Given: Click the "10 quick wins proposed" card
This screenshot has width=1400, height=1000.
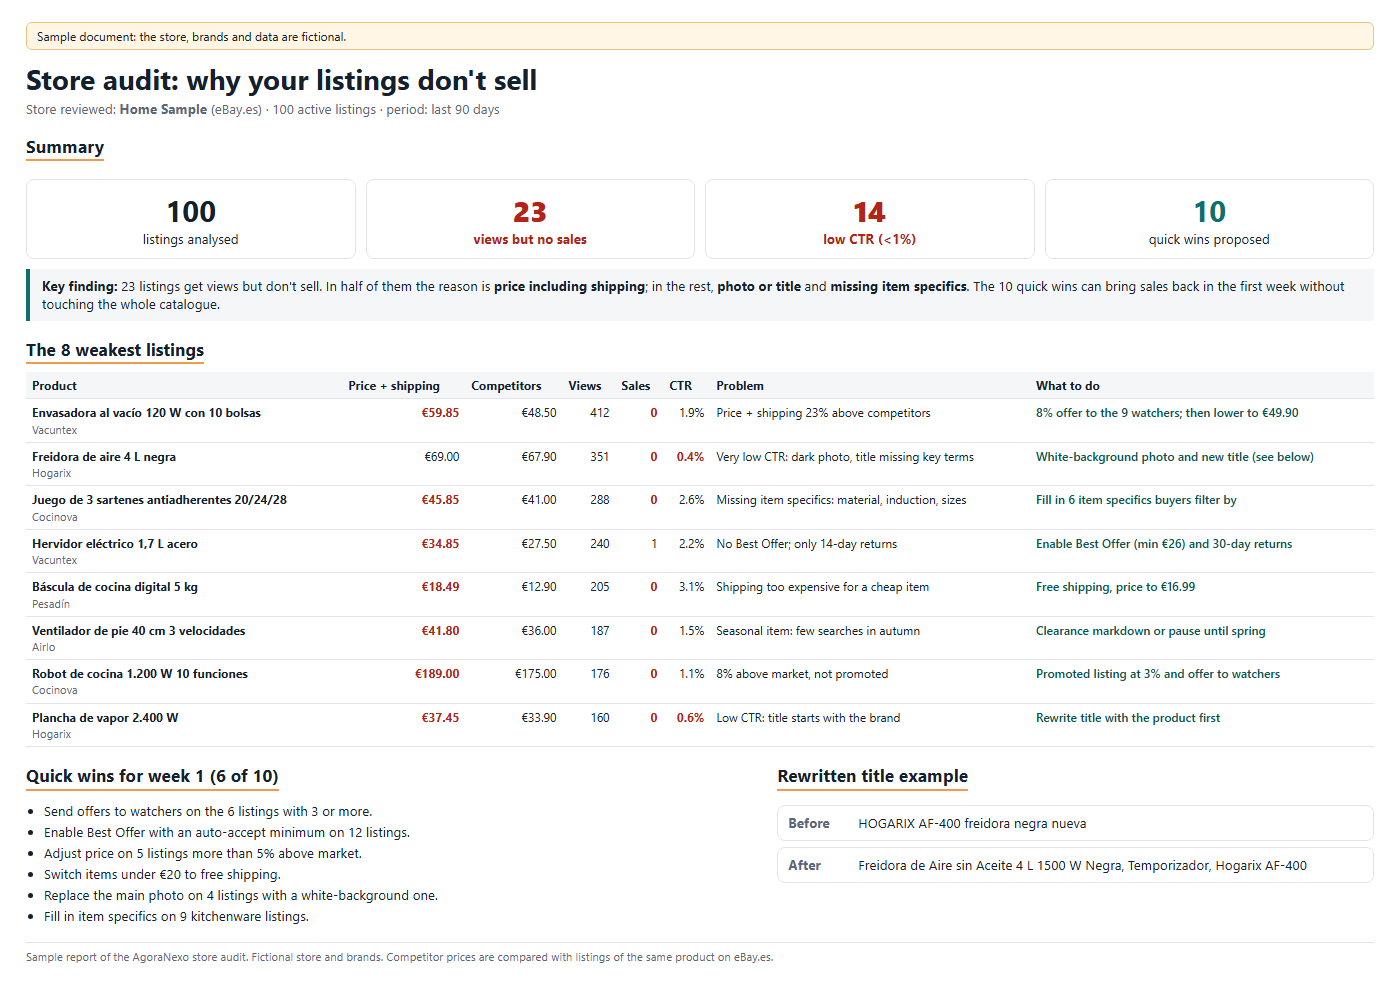Looking at the screenshot, I should tap(1209, 219).
